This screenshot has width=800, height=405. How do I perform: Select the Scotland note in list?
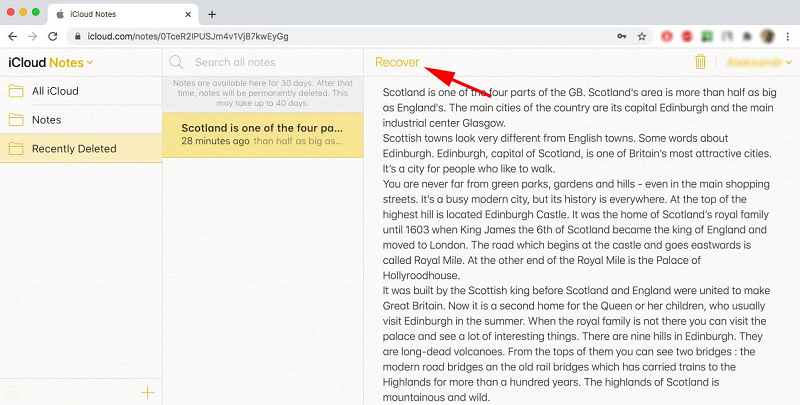tap(263, 135)
